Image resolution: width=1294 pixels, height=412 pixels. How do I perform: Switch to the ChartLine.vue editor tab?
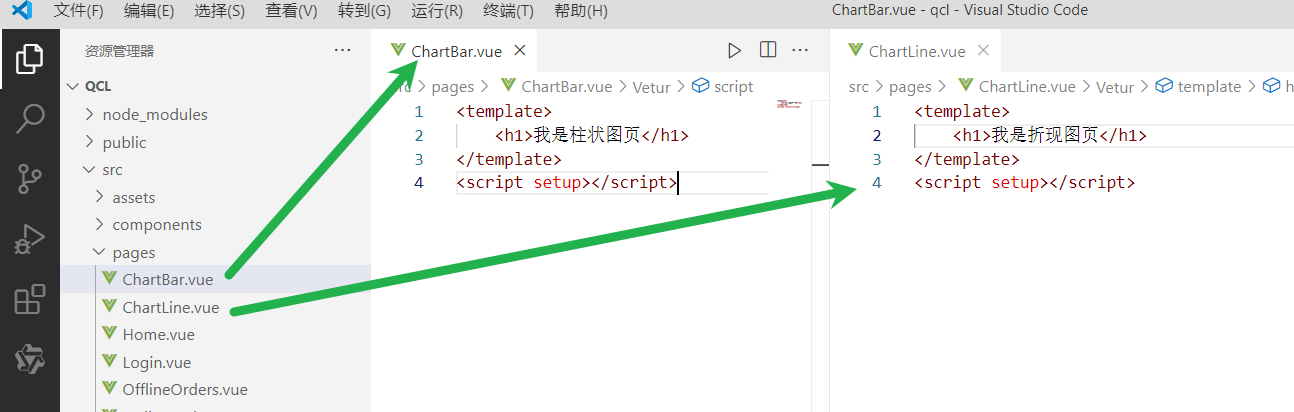[917, 51]
